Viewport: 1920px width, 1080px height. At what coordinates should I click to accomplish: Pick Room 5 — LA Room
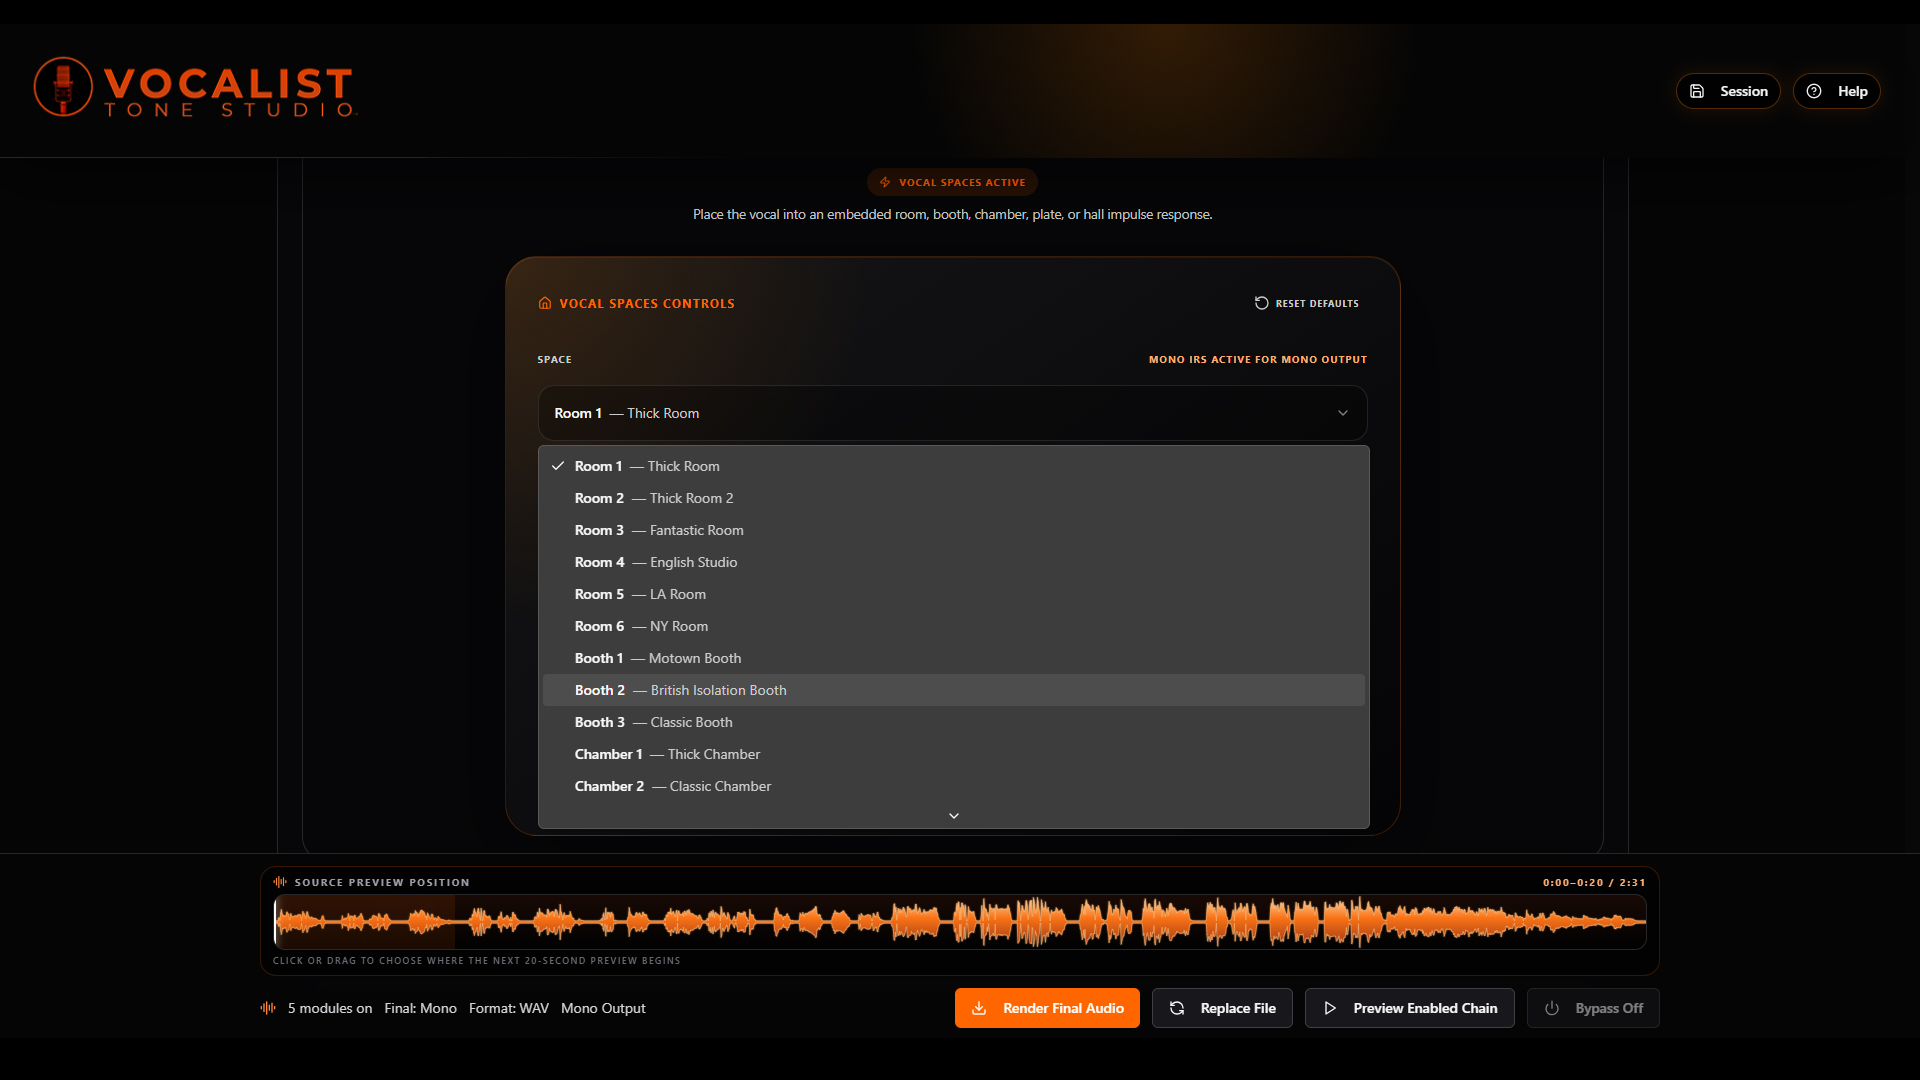point(954,594)
